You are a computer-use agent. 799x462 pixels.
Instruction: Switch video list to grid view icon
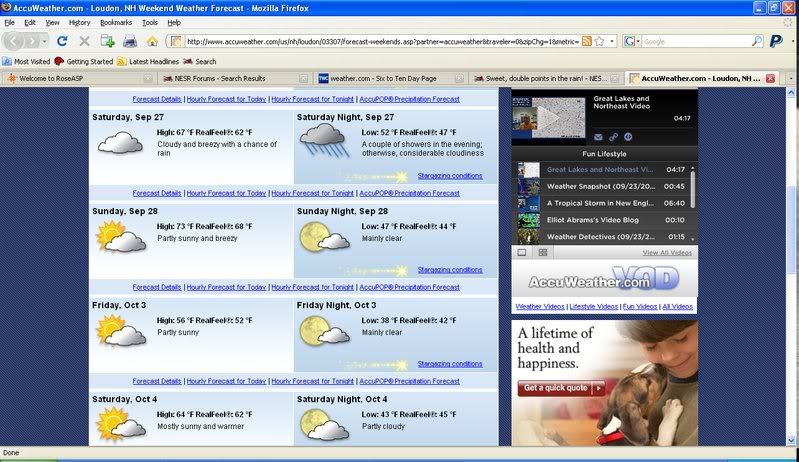[543, 253]
